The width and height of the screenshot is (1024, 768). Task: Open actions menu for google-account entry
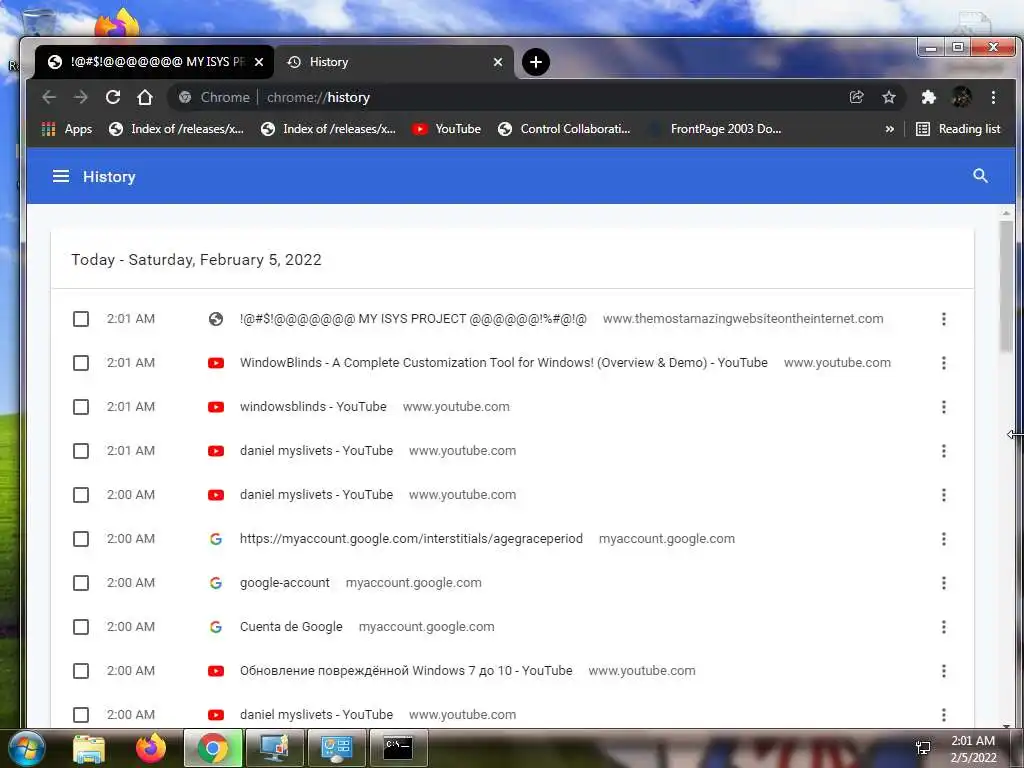[x=944, y=583]
